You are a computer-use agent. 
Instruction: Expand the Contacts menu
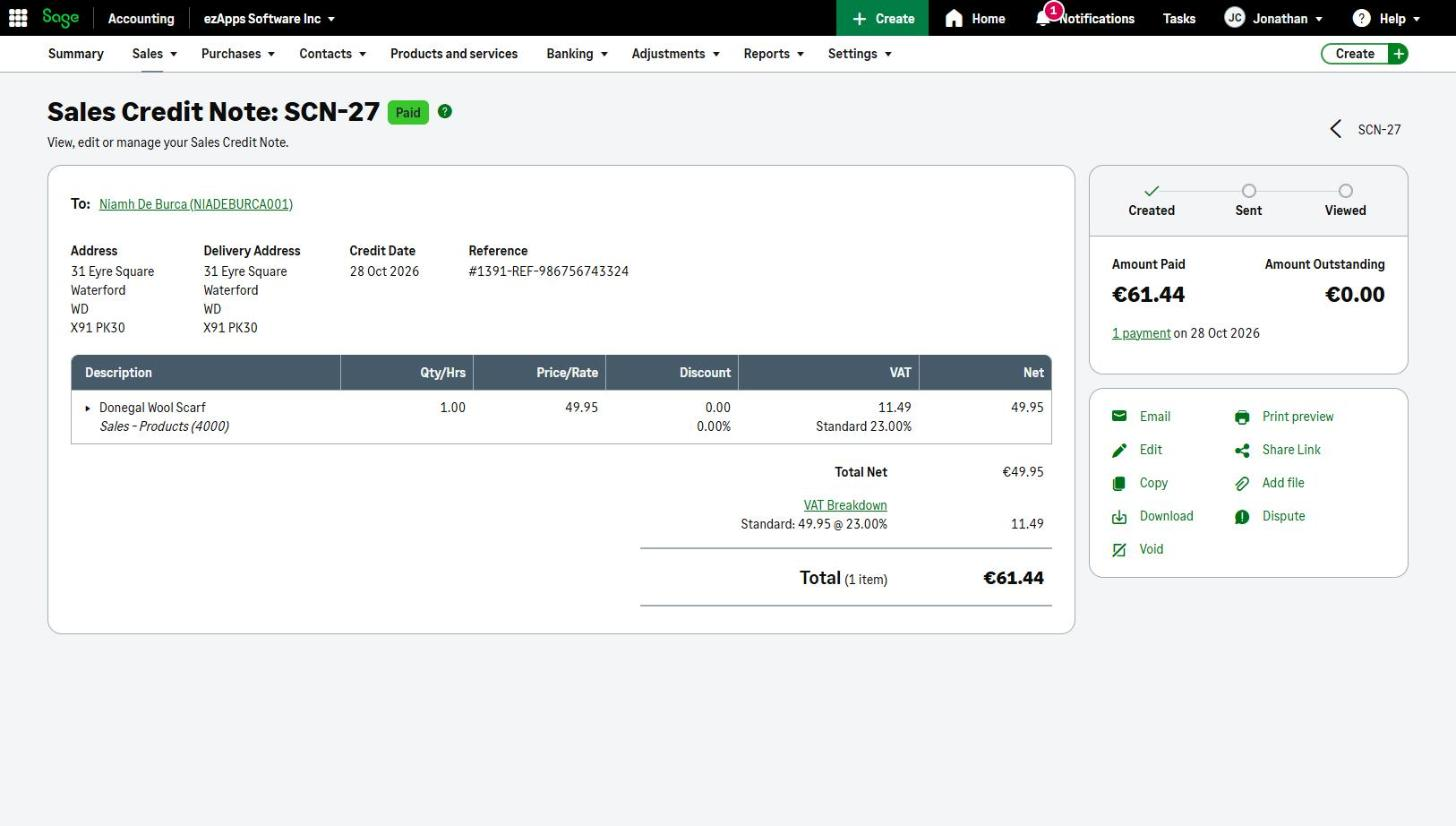coord(332,54)
